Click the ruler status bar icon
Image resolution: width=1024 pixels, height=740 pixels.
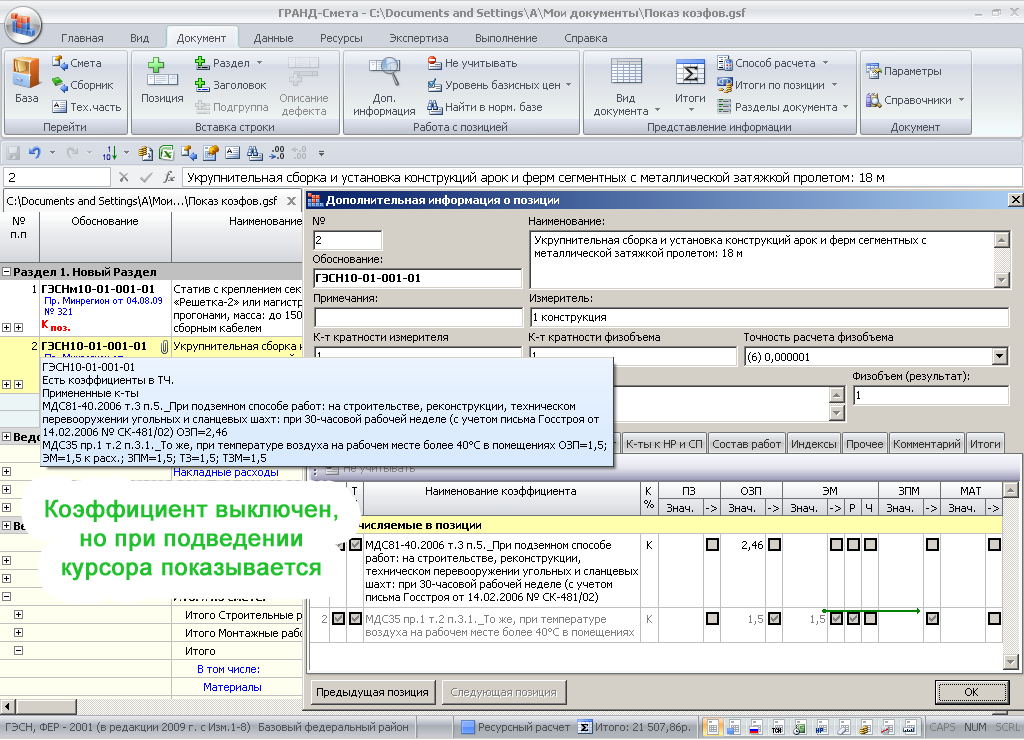tap(909, 727)
